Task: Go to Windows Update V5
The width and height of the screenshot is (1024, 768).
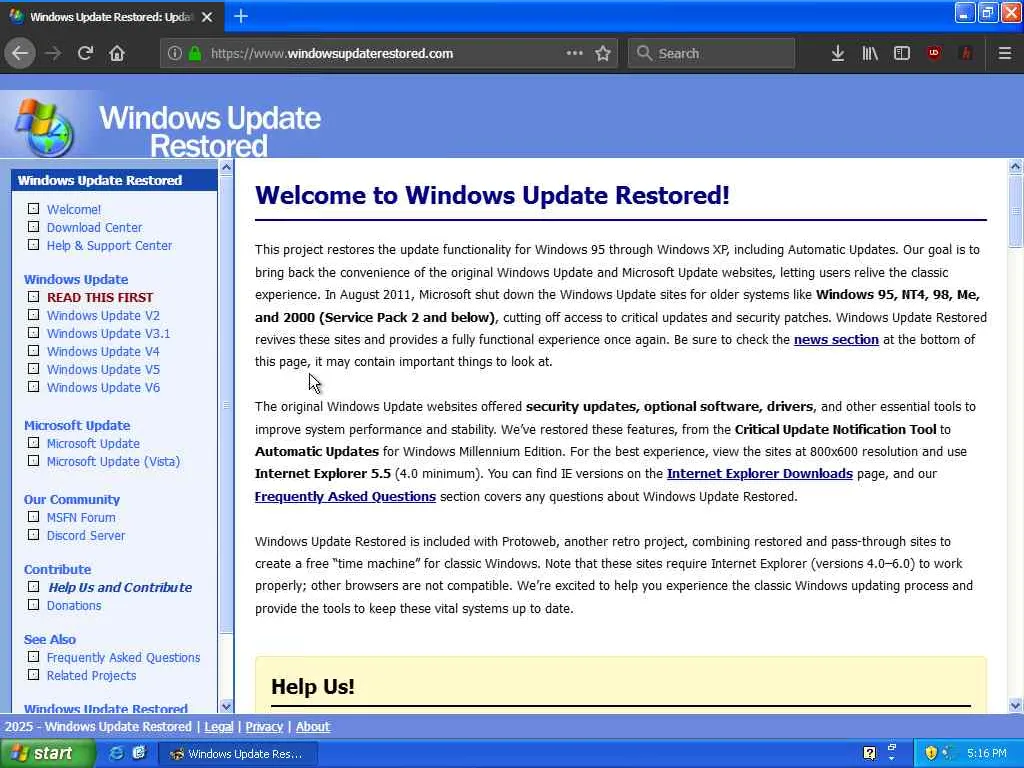Action: pyautogui.click(x=103, y=370)
